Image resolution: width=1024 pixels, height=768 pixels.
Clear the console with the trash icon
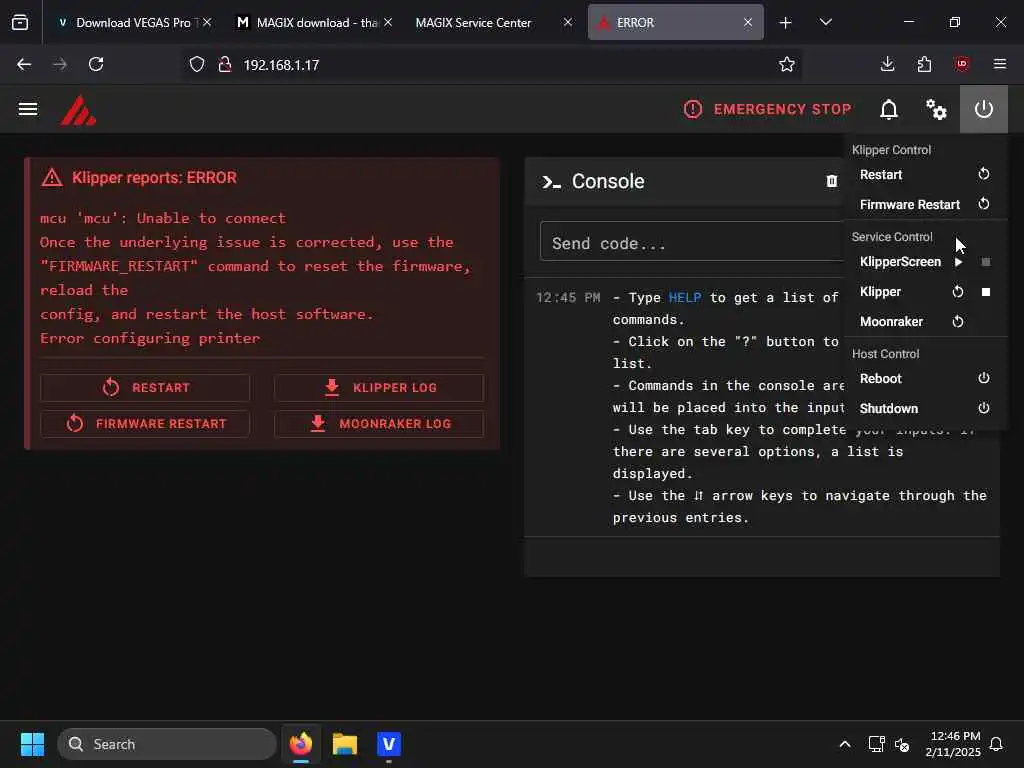(x=831, y=181)
